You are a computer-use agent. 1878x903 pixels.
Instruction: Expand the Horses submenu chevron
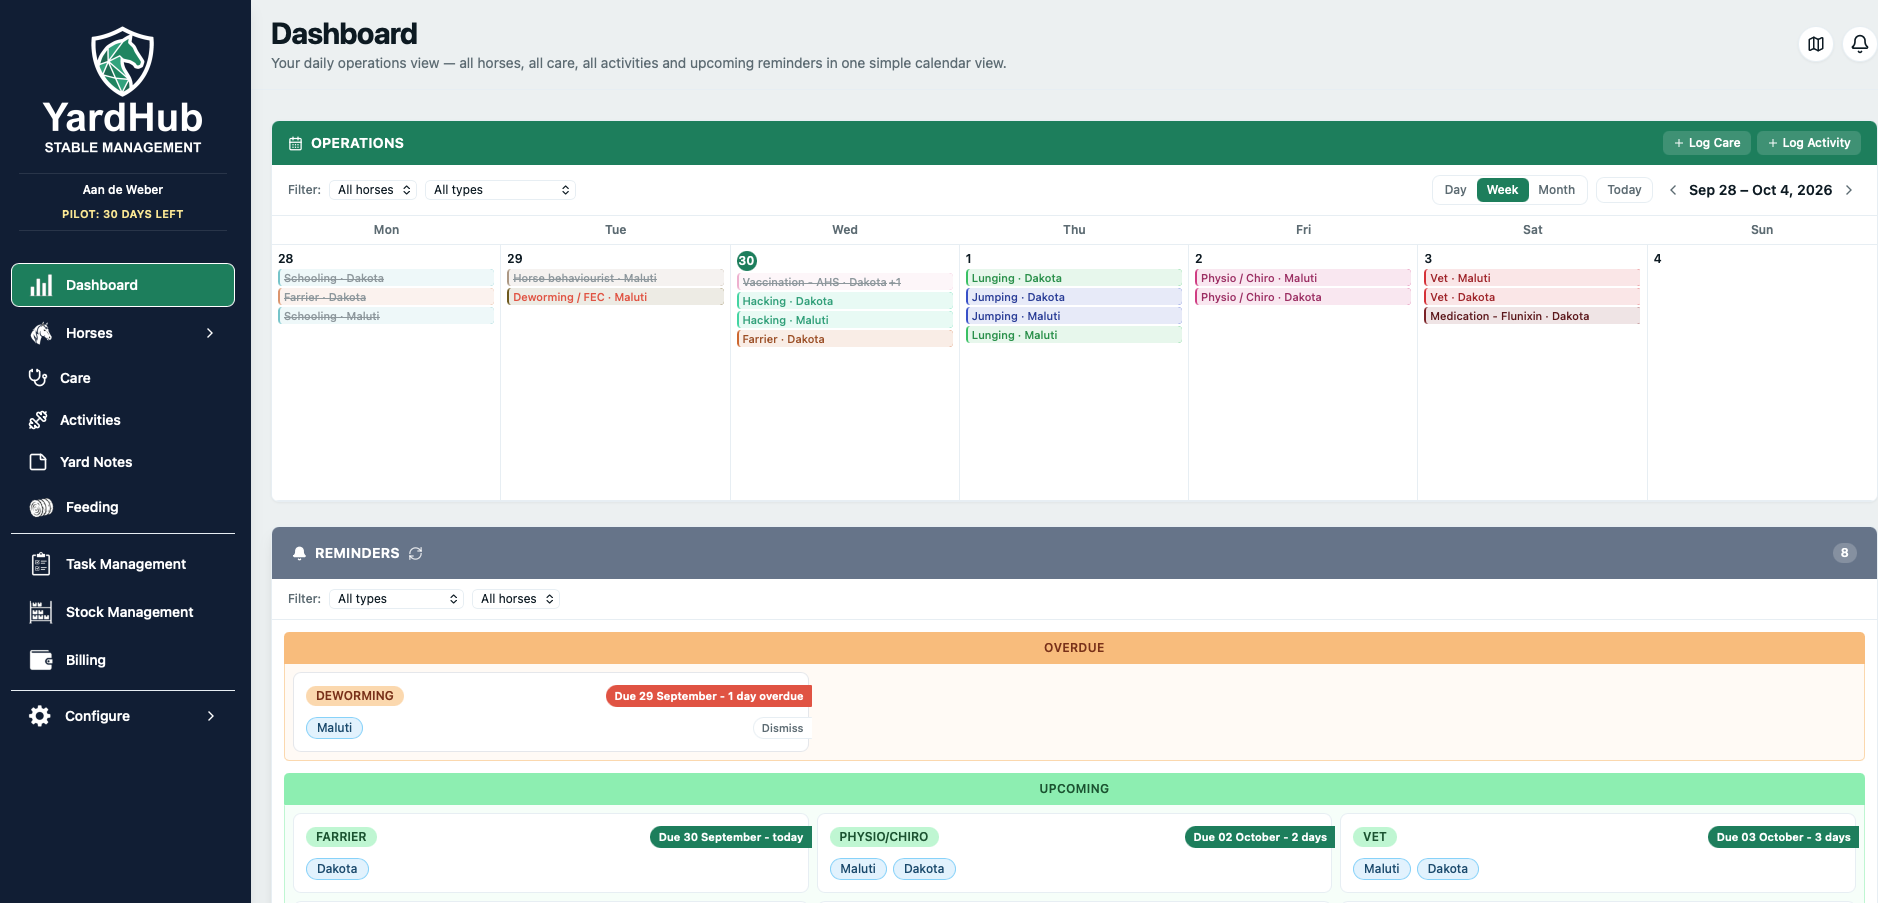[210, 333]
